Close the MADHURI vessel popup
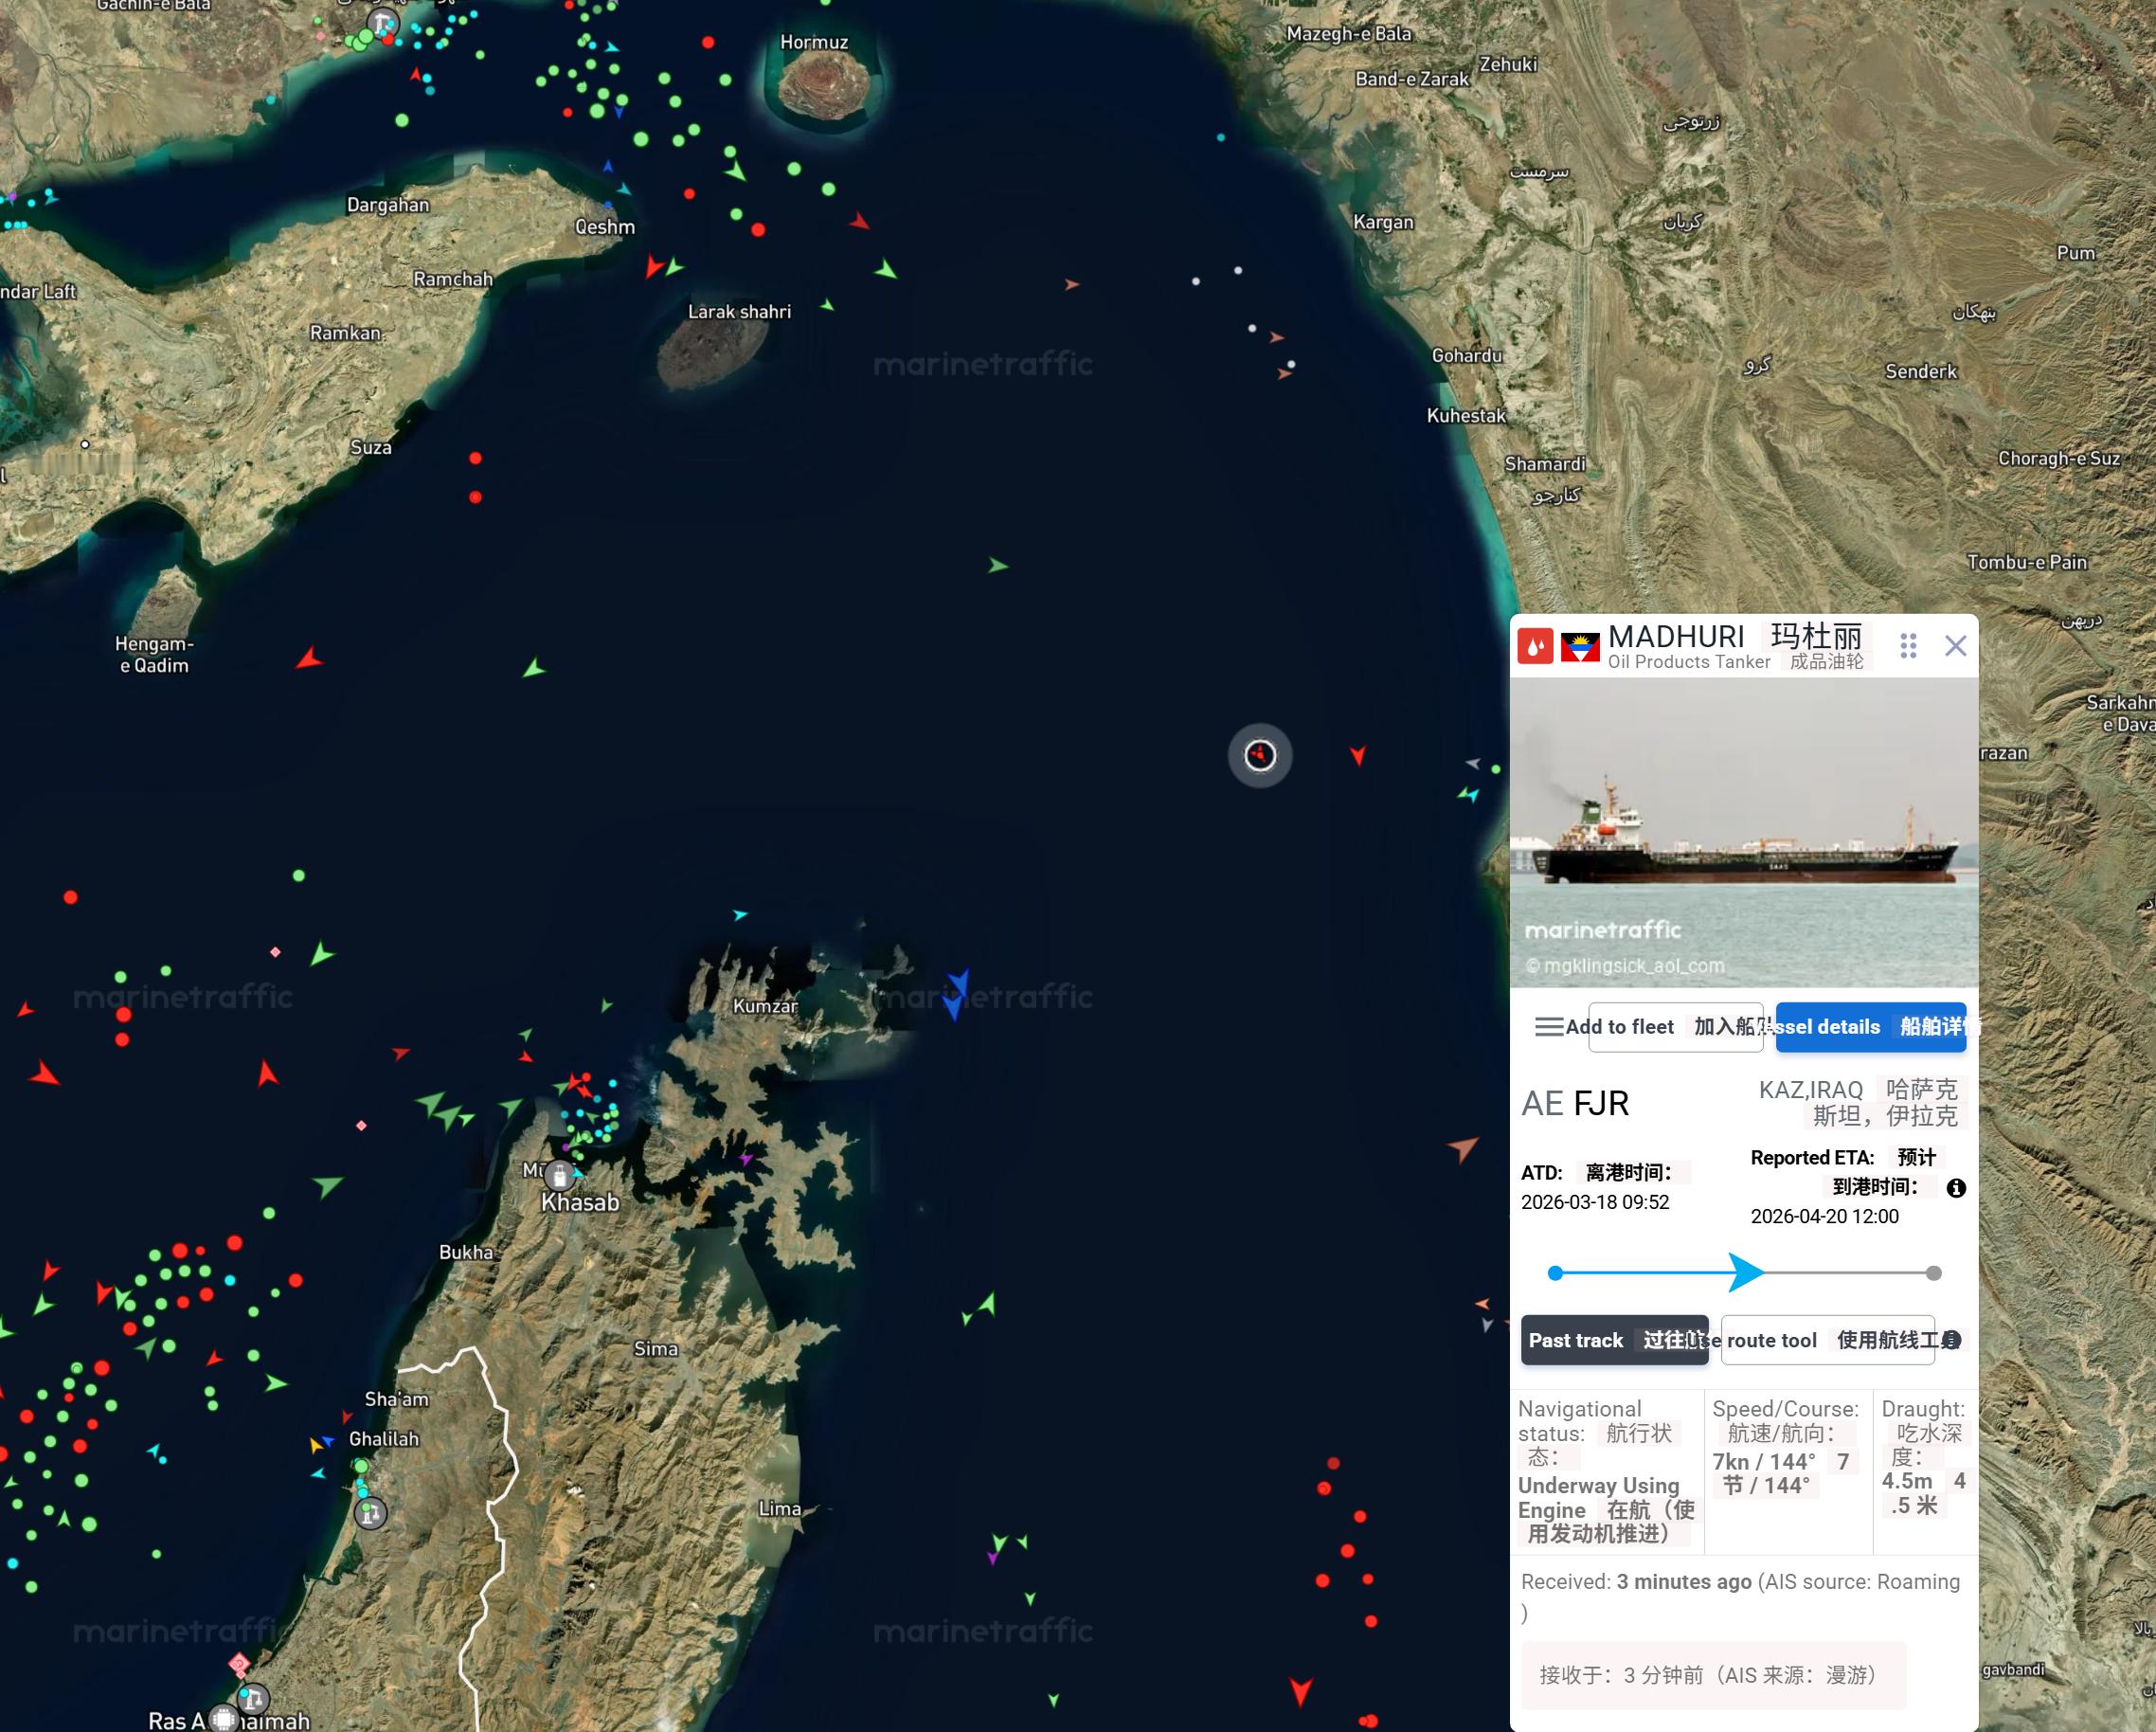 click(x=1955, y=646)
